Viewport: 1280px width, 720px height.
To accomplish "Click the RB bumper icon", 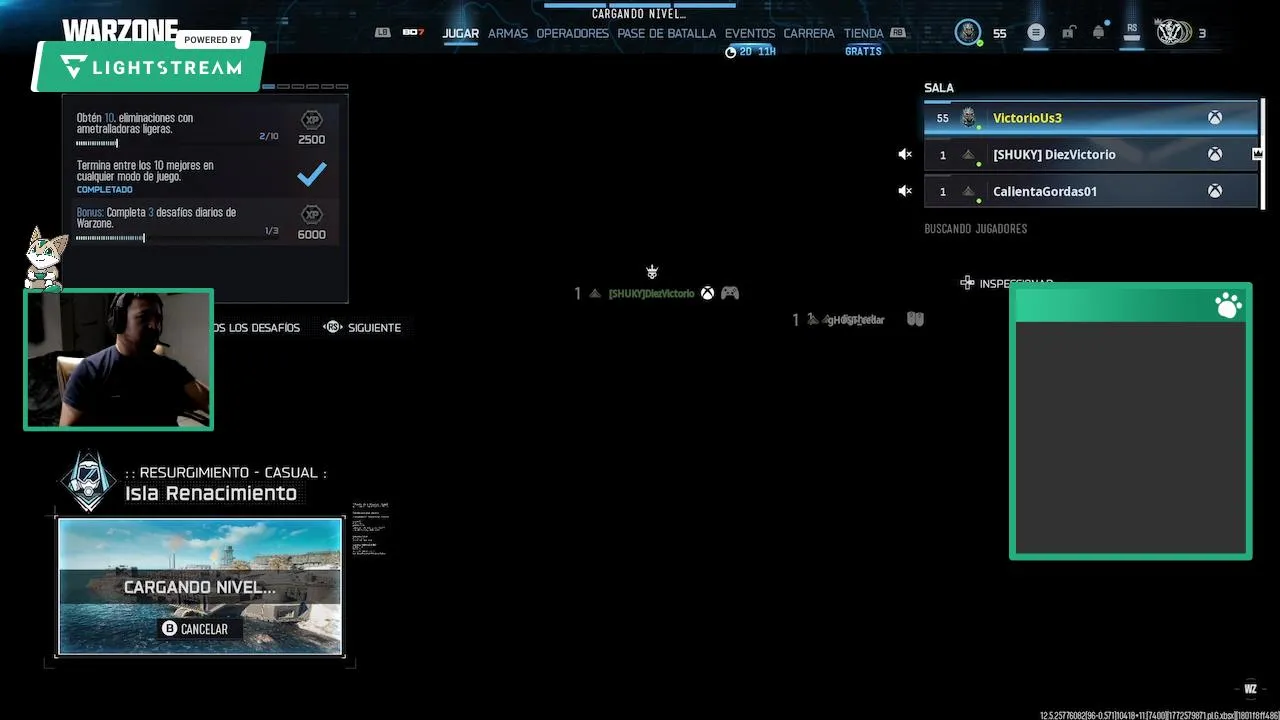I will click(898, 33).
